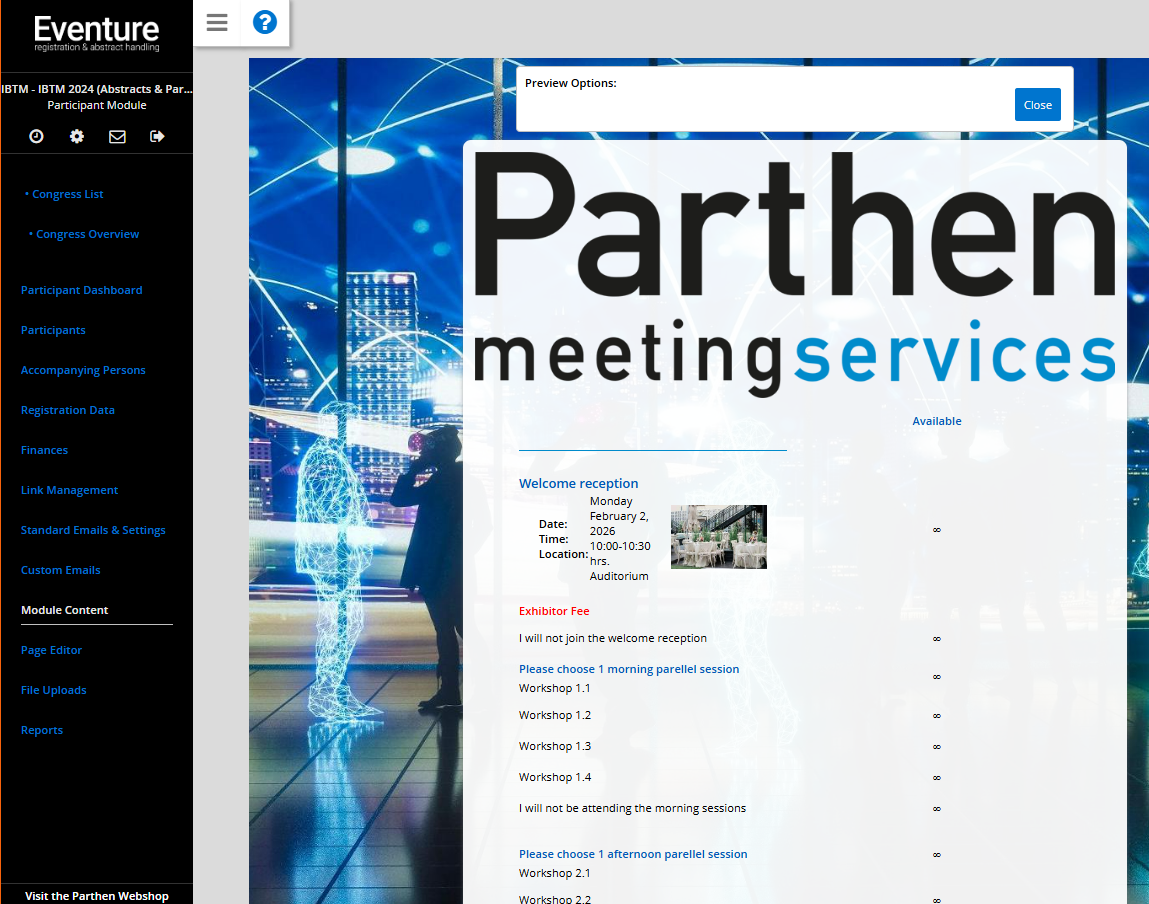Click the "10:00-10:30 hrs." time value
Screen dimensions: 1149x904
point(620,554)
